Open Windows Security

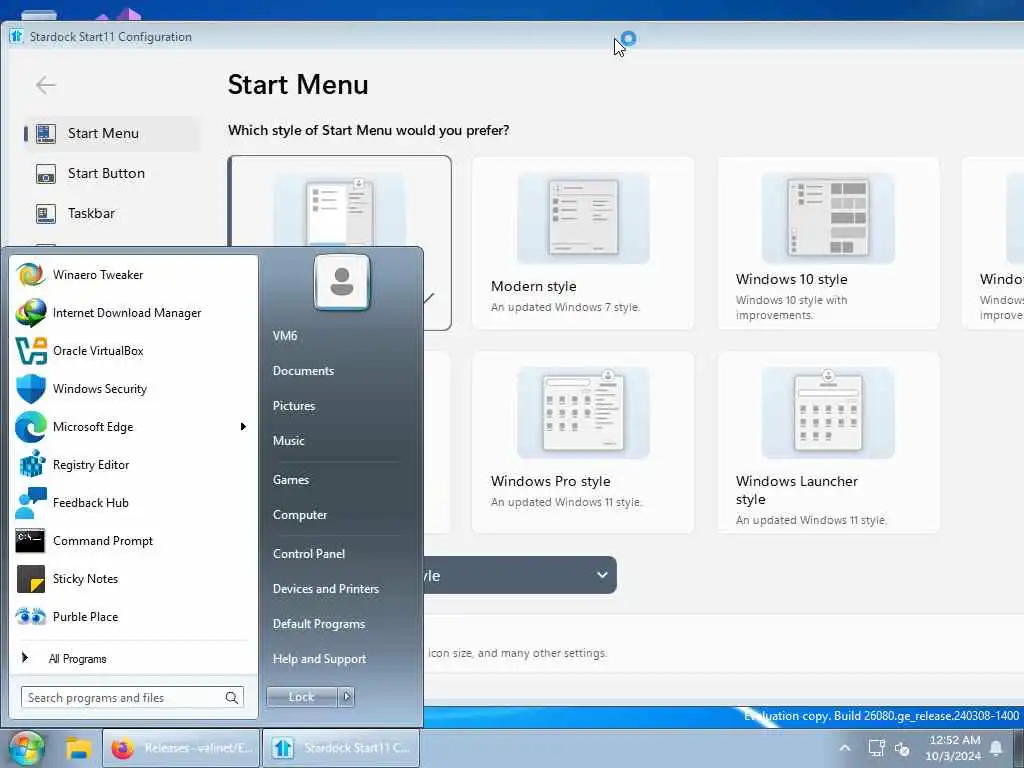pyautogui.click(x=133, y=389)
